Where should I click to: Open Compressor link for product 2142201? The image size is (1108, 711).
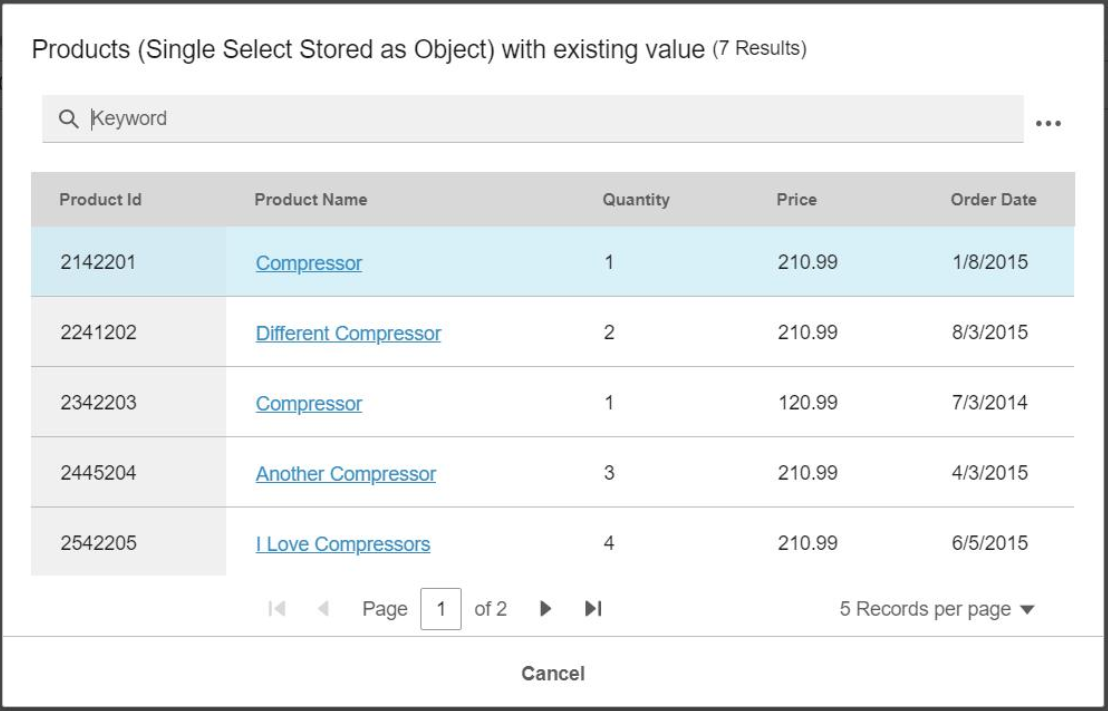coord(309,264)
